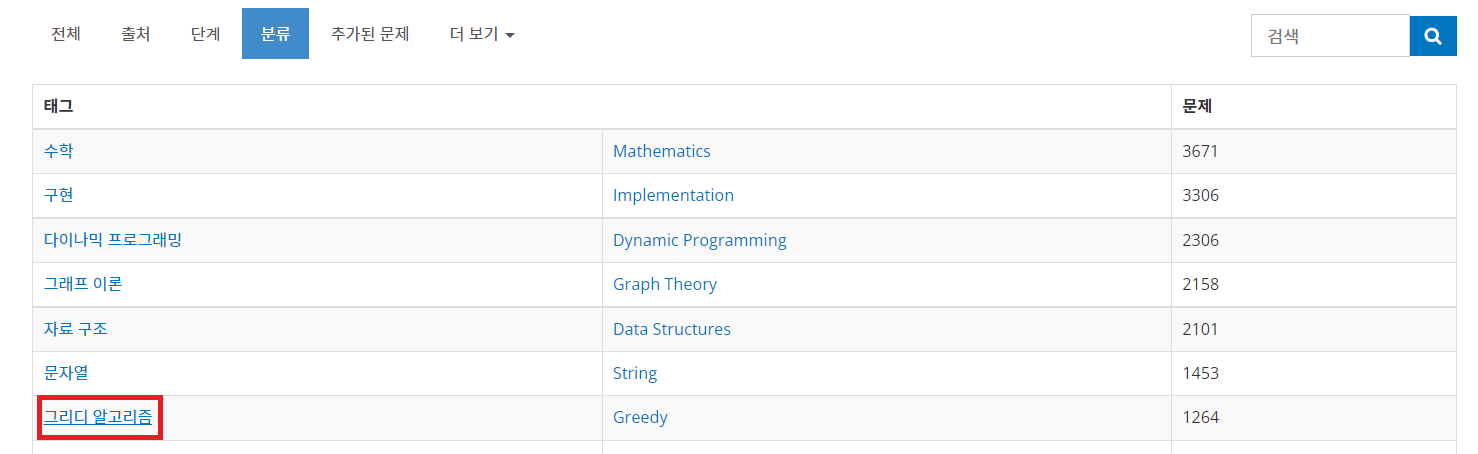Image resolution: width=1478 pixels, height=454 pixels.
Task: Select the 단계 tab
Action: (206, 34)
